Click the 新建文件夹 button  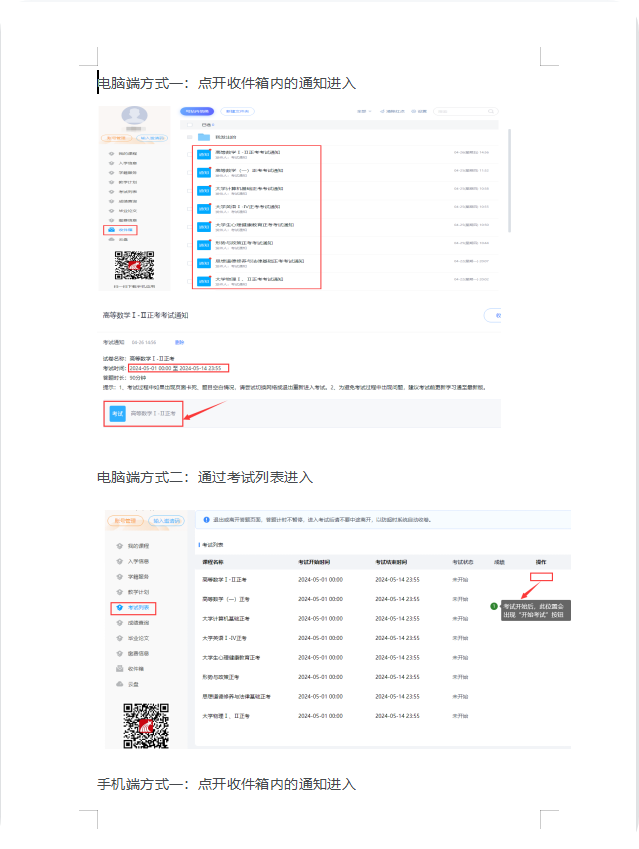[238, 111]
